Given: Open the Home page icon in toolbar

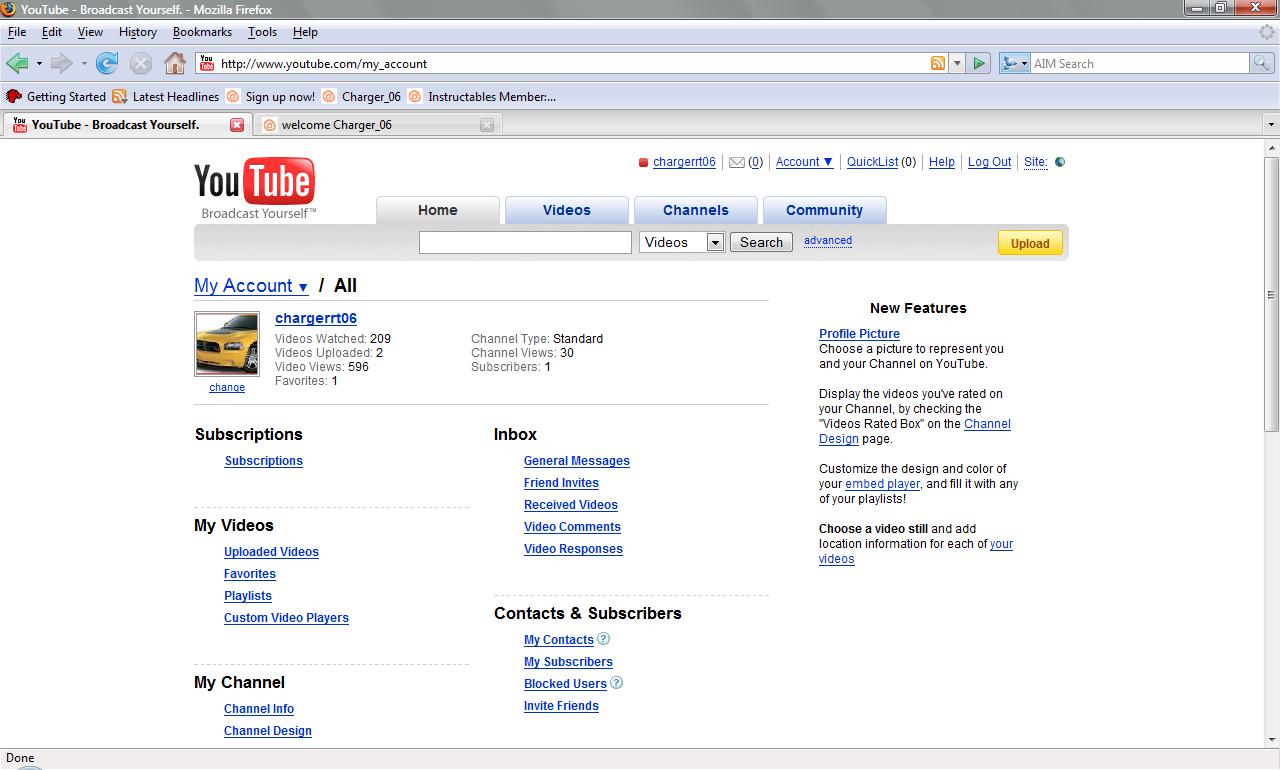Looking at the screenshot, I should pyautogui.click(x=175, y=63).
